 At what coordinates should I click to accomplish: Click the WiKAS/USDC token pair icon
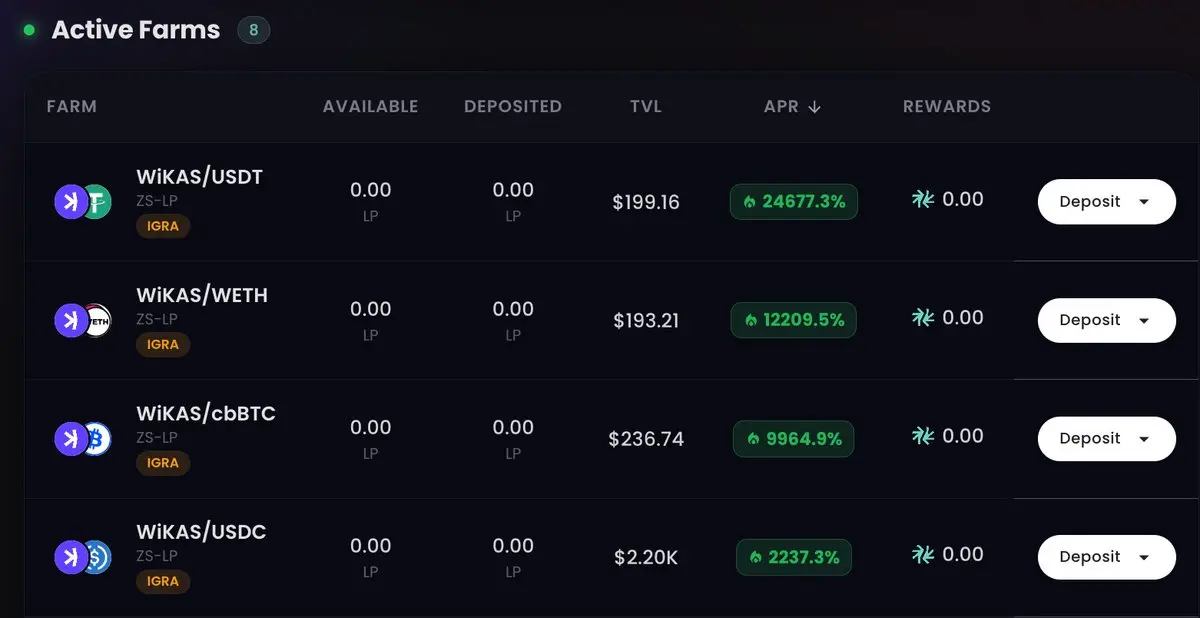click(82, 557)
